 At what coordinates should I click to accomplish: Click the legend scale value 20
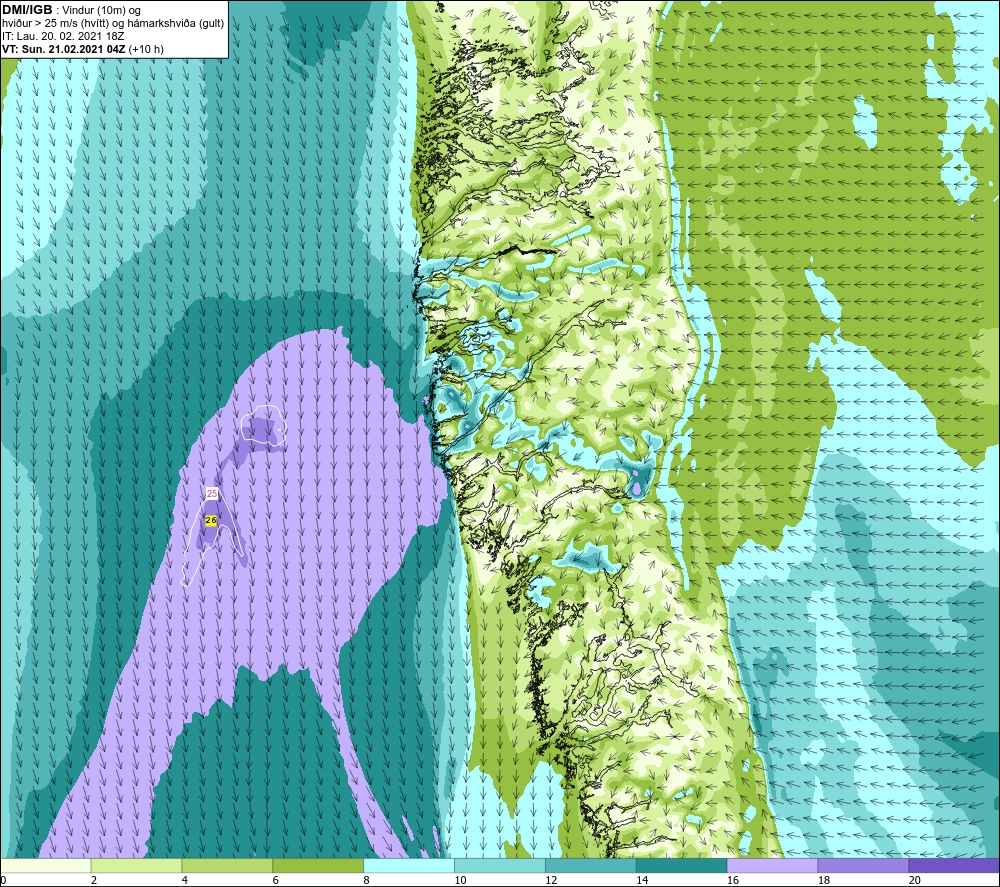915,880
